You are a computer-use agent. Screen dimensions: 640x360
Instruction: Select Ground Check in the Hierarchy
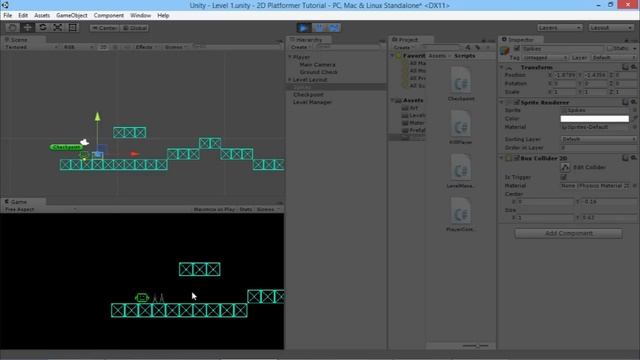click(318, 72)
